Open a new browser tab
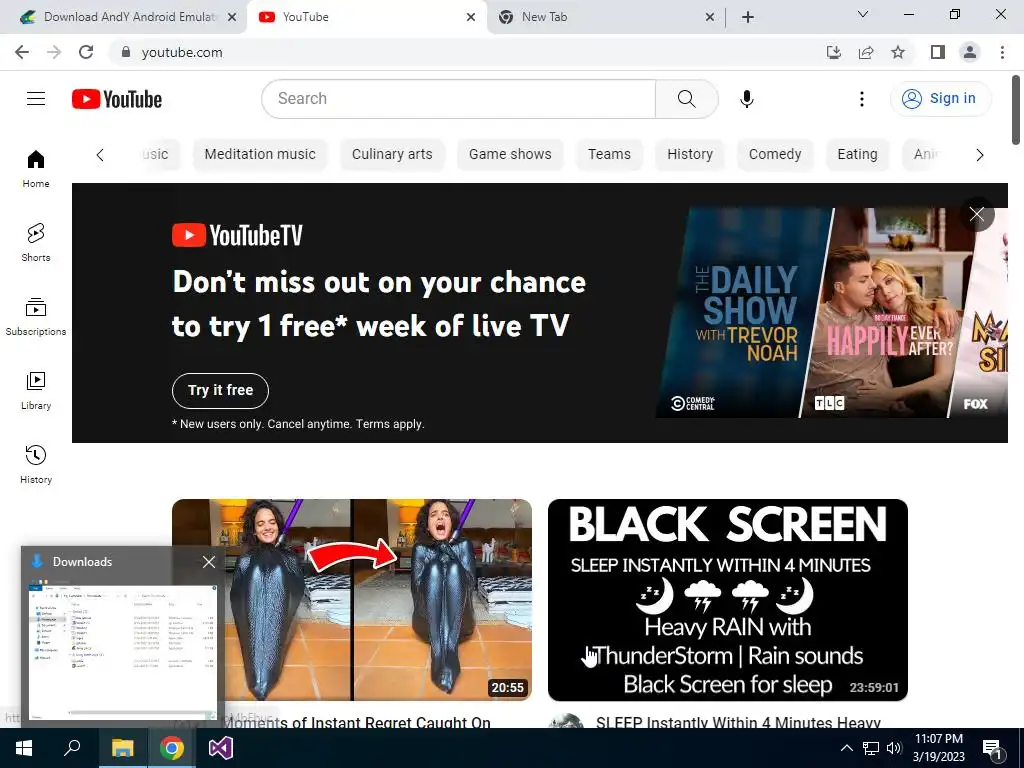Viewport: 1024px width, 768px height. coord(748,17)
